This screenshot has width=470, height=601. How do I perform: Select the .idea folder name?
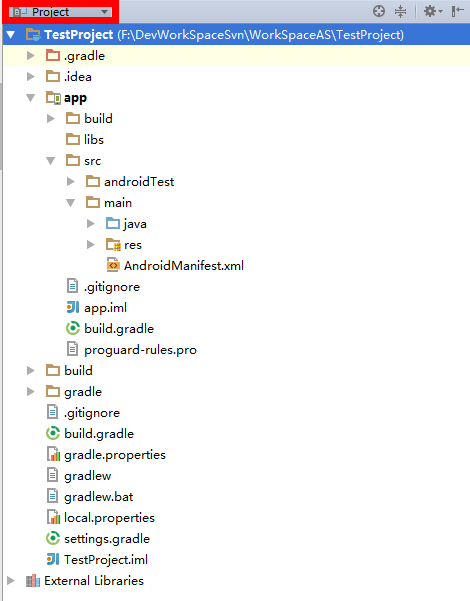pos(78,77)
